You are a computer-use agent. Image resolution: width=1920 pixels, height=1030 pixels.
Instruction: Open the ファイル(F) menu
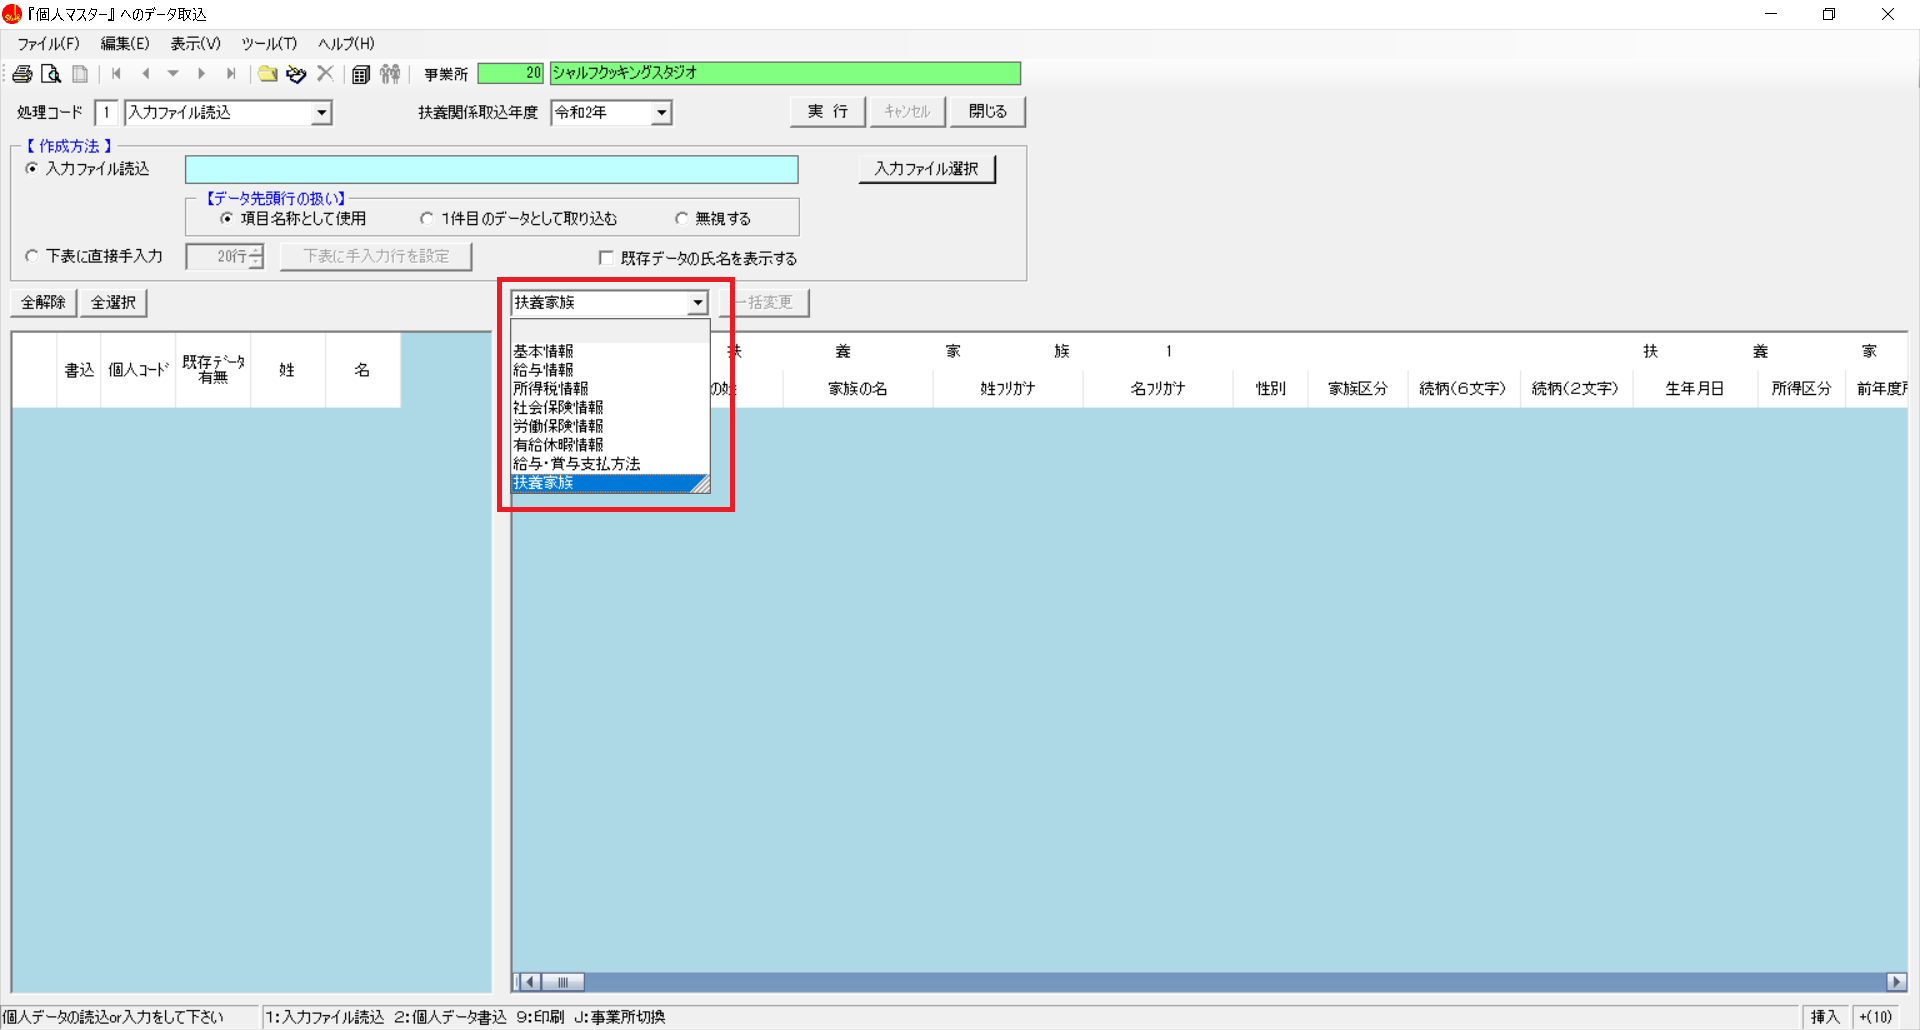pyautogui.click(x=48, y=44)
